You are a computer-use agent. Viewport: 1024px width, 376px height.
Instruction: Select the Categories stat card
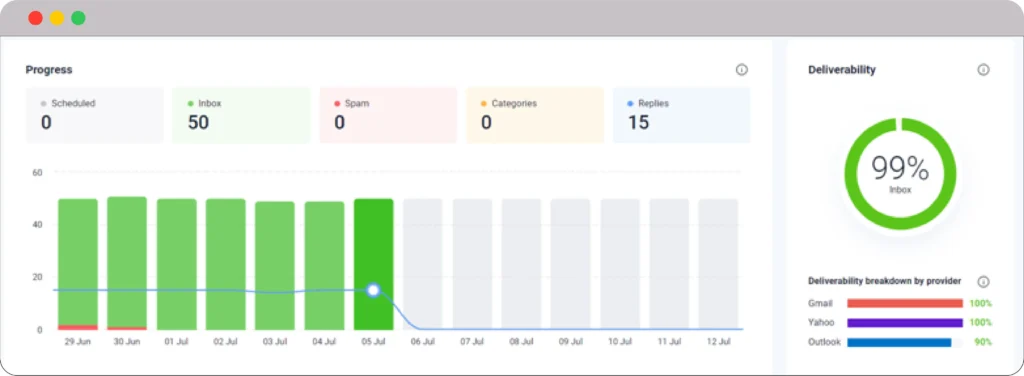(535, 115)
